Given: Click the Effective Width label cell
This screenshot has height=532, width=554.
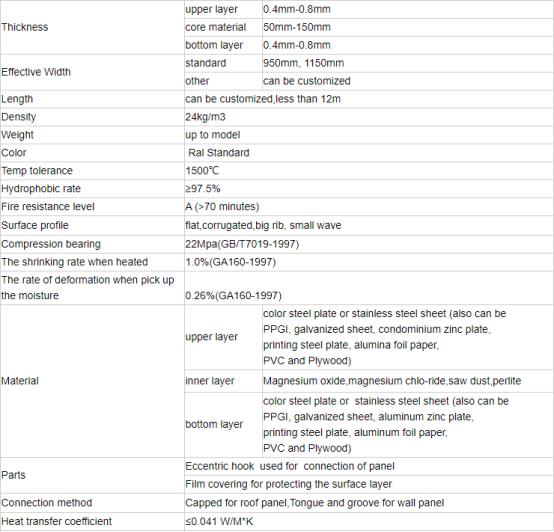Looking at the screenshot, I should [x=92, y=72].
